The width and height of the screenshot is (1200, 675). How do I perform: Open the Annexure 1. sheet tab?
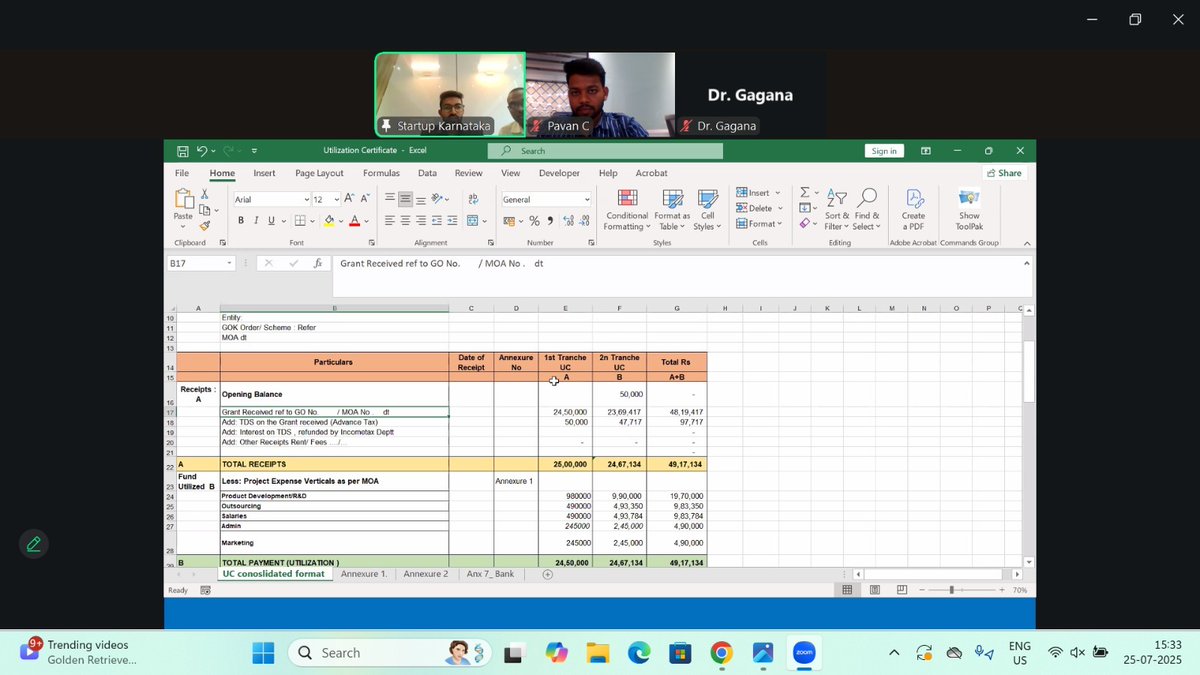tap(363, 574)
